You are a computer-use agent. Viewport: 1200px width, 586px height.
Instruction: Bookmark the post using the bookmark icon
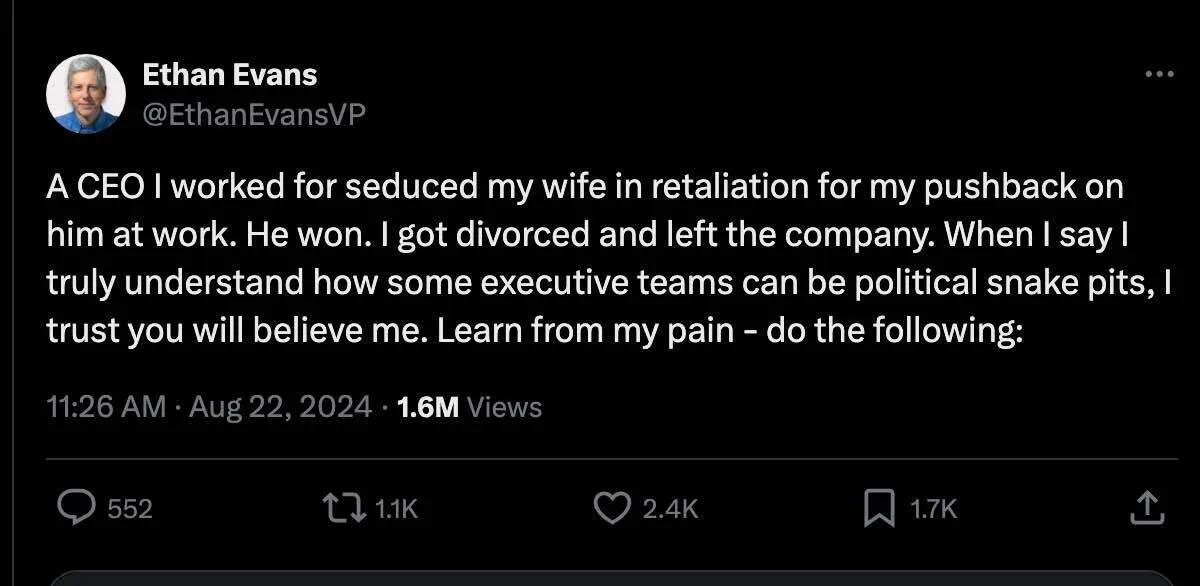click(878, 508)
